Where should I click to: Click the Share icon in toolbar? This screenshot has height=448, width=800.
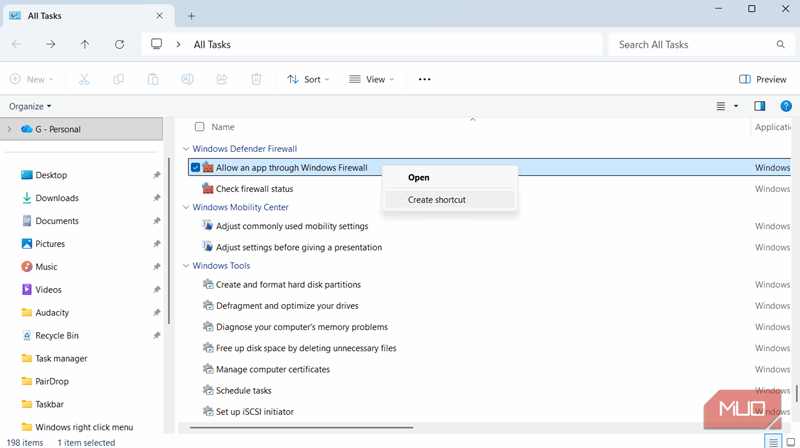pos(221,79)
